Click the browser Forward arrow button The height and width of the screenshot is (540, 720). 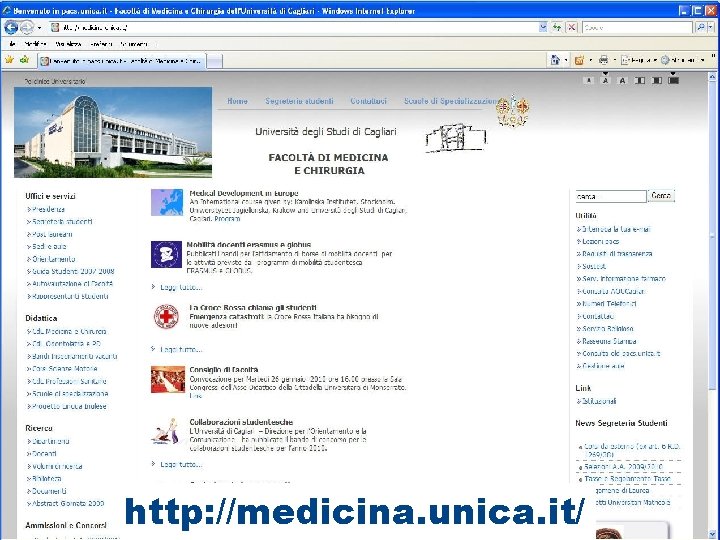click(27, 28)
